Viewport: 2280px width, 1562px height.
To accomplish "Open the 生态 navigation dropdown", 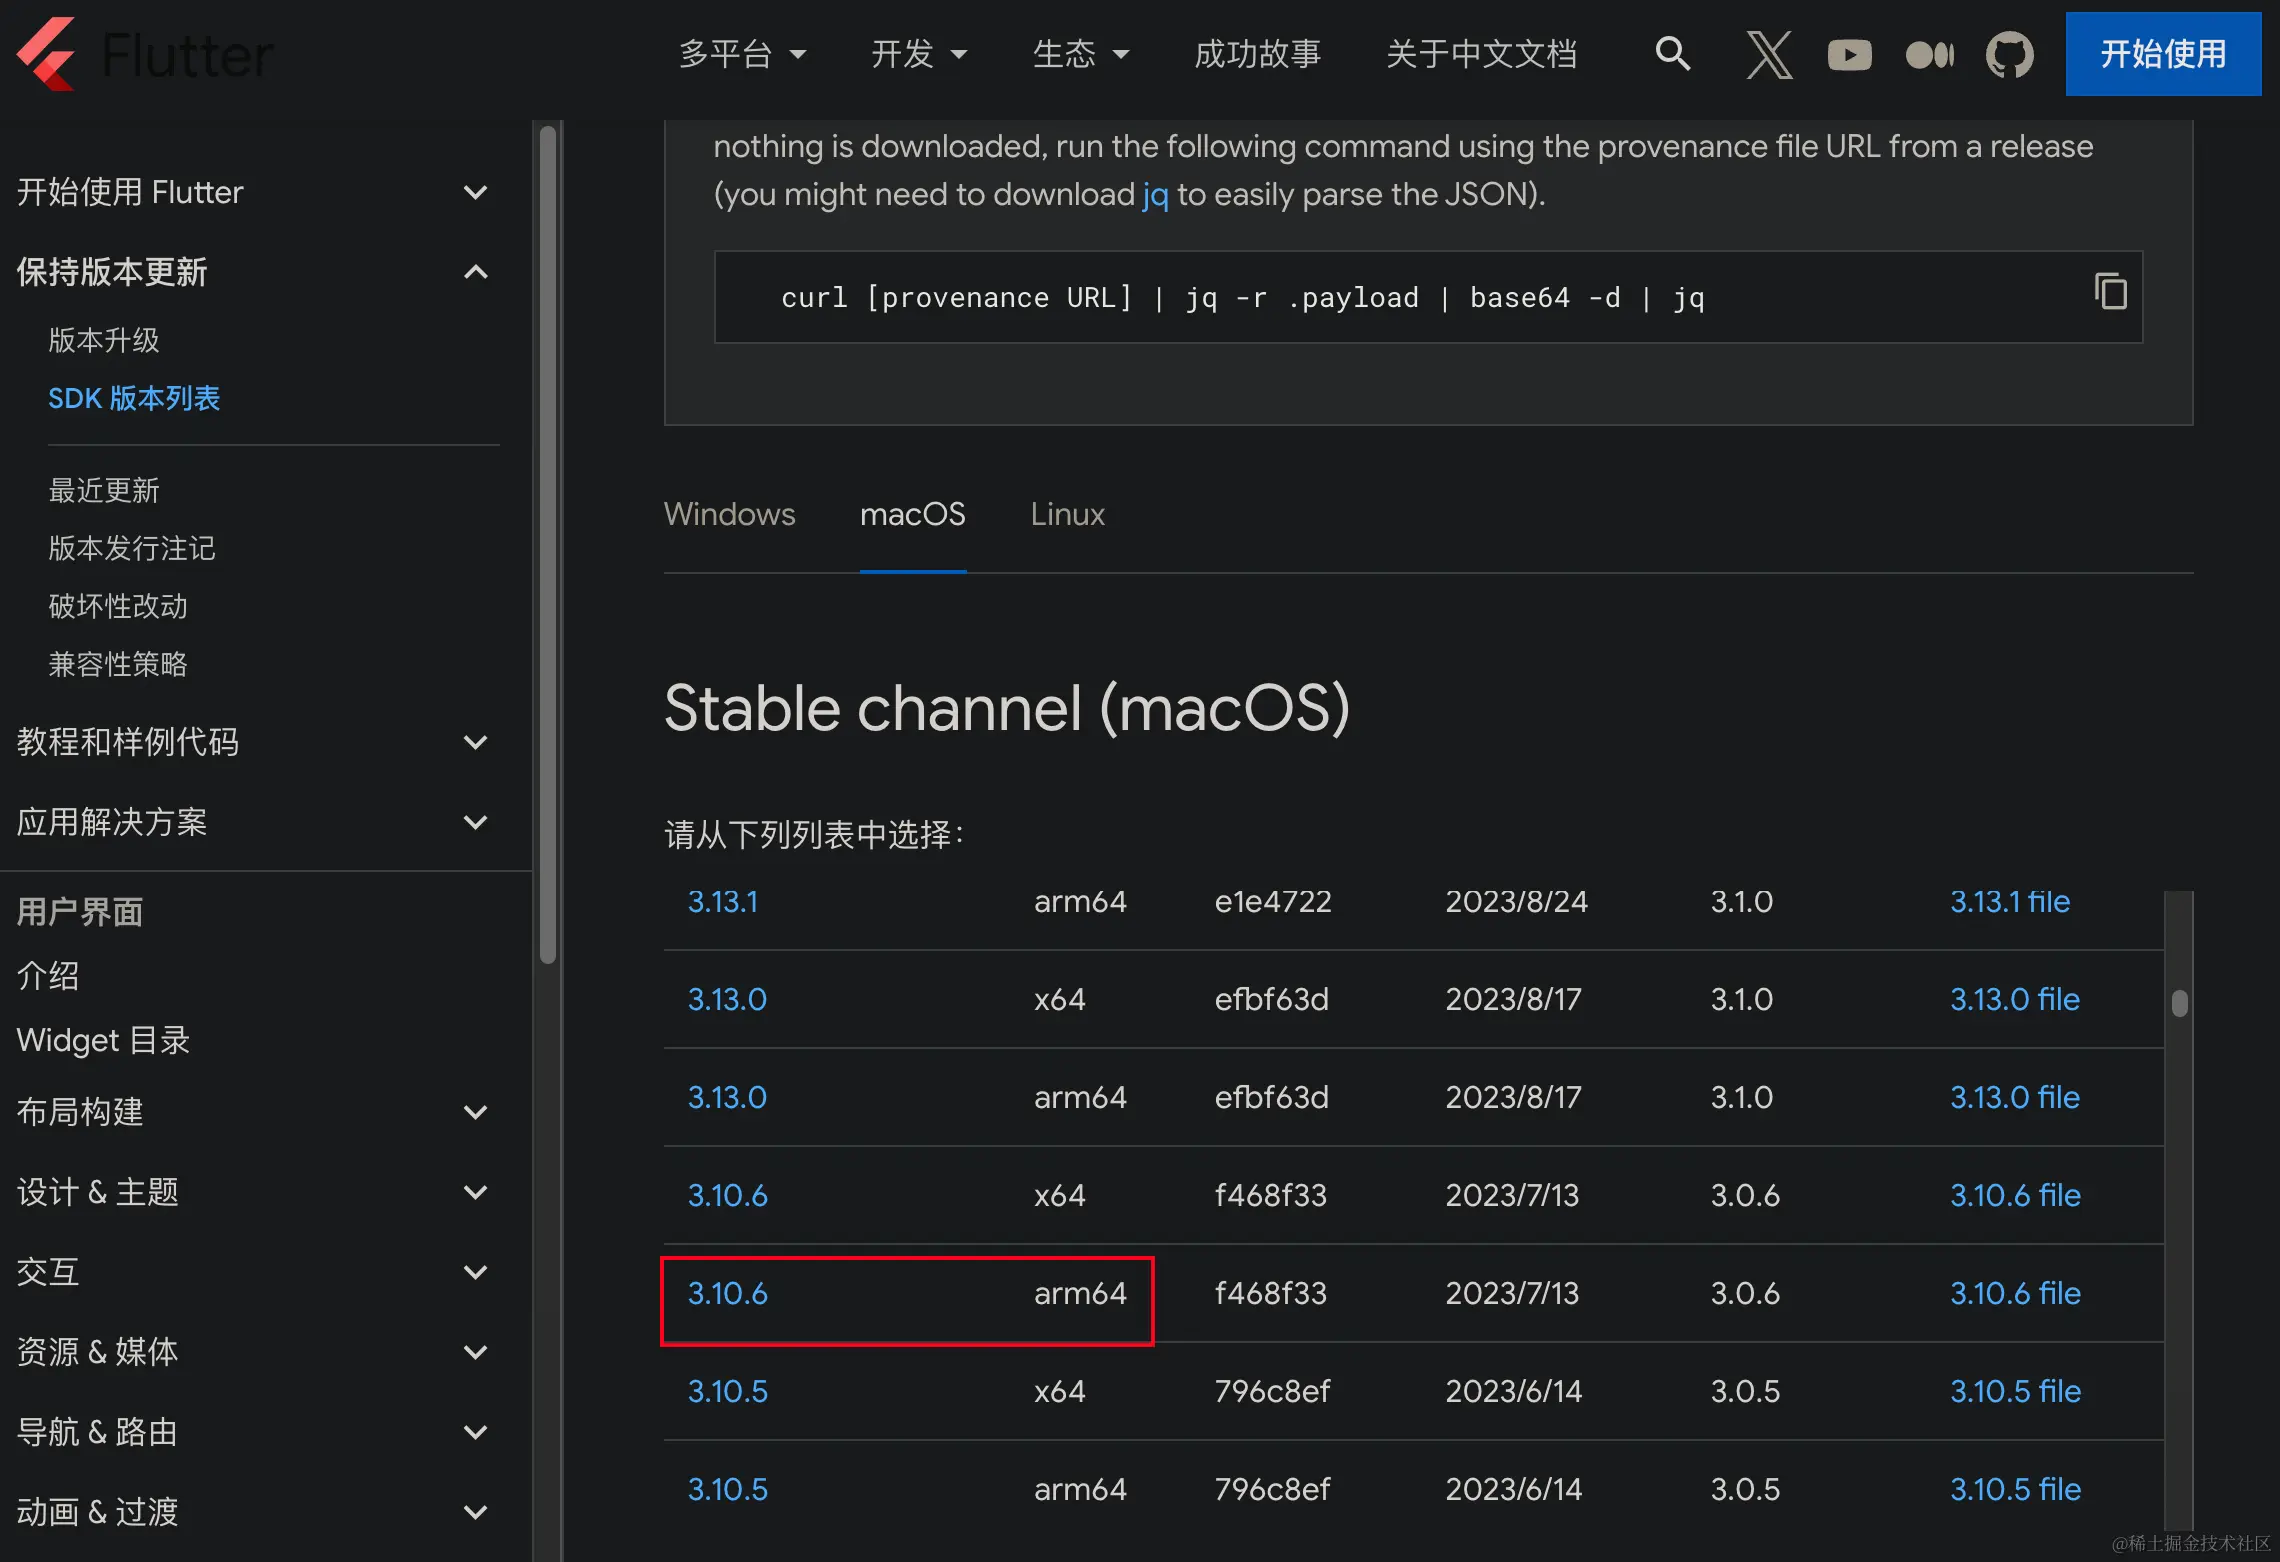I will point(1080,54).
